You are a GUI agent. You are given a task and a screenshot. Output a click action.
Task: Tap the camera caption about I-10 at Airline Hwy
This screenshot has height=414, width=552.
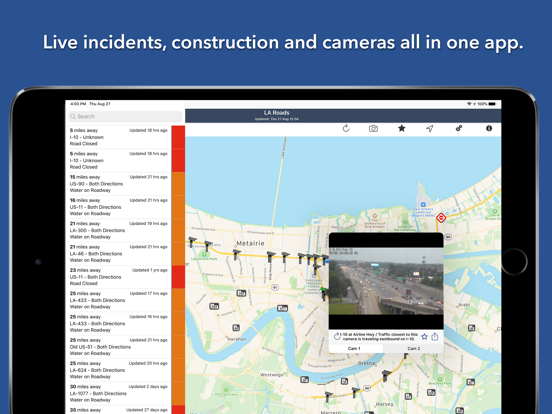pos(380,337)
